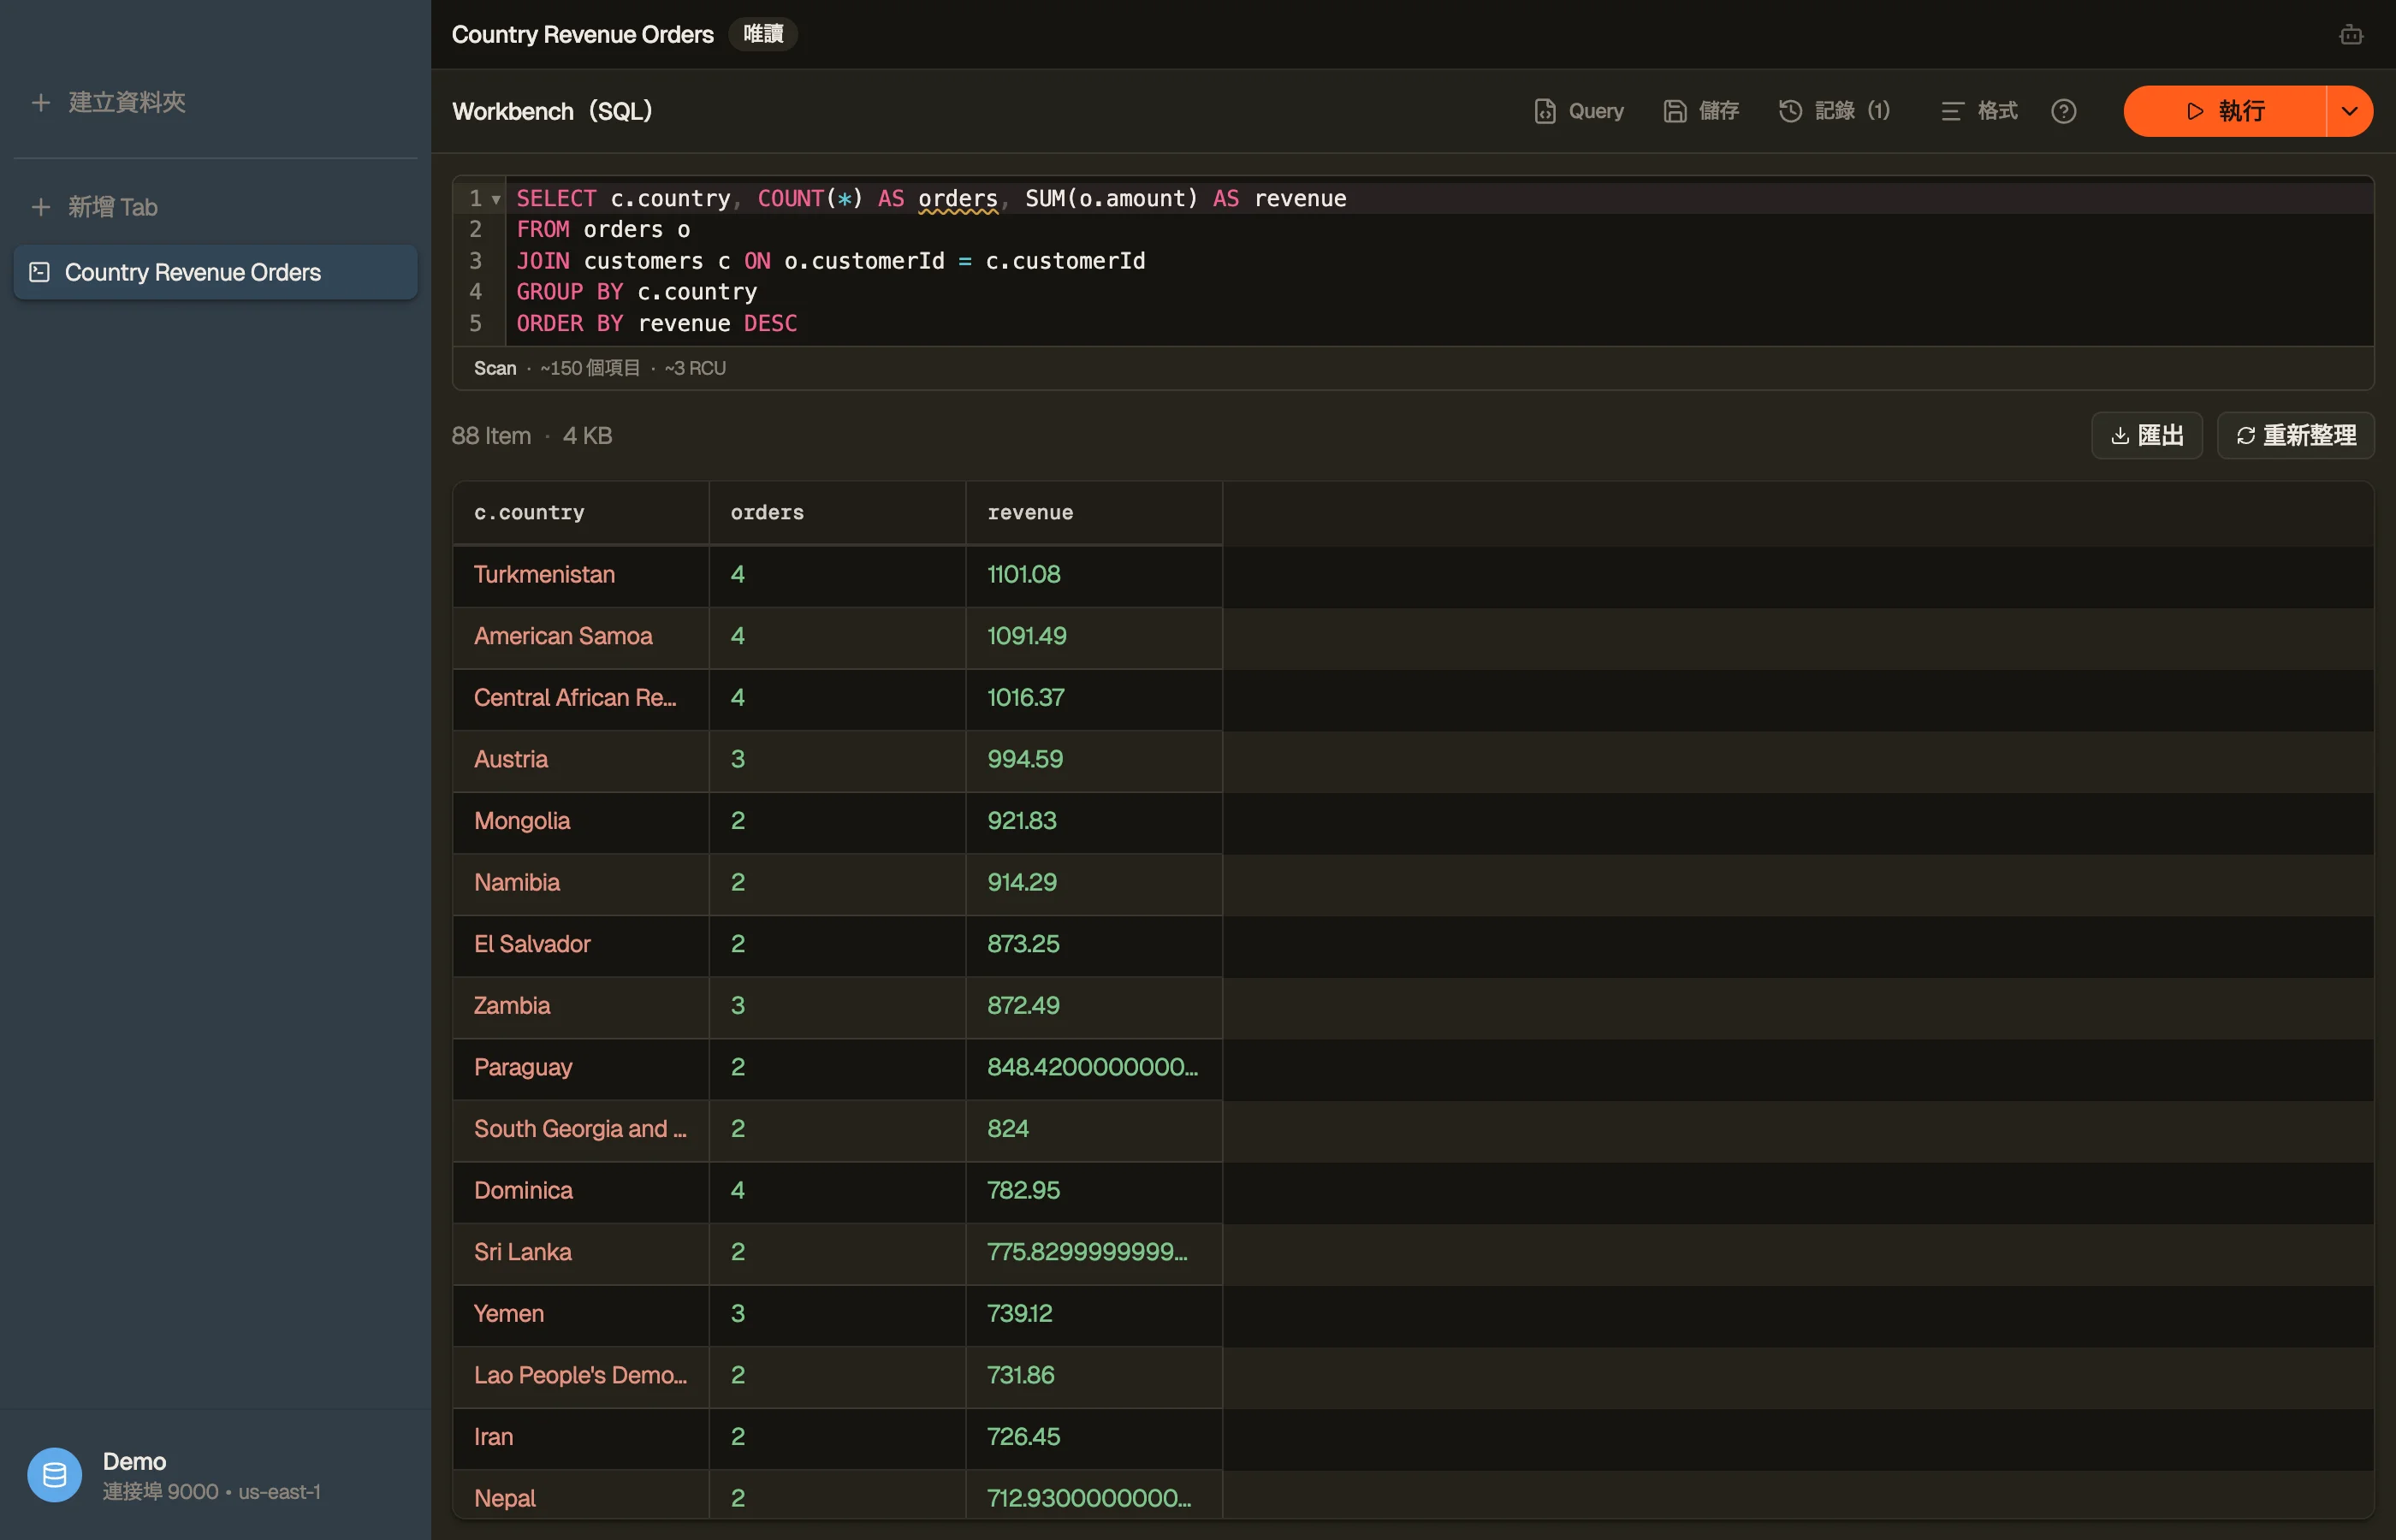Click the Austria cell

coord(581,760)
